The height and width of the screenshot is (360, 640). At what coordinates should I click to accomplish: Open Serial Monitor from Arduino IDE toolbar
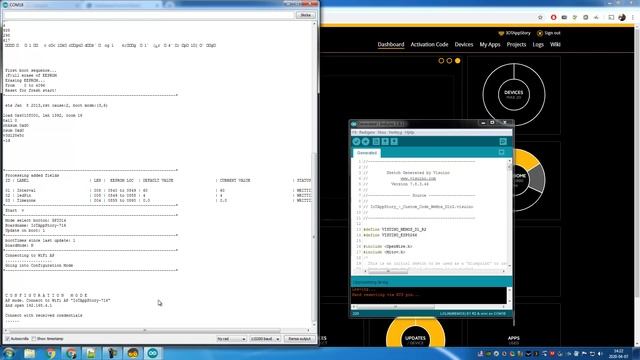click(503, 142)
